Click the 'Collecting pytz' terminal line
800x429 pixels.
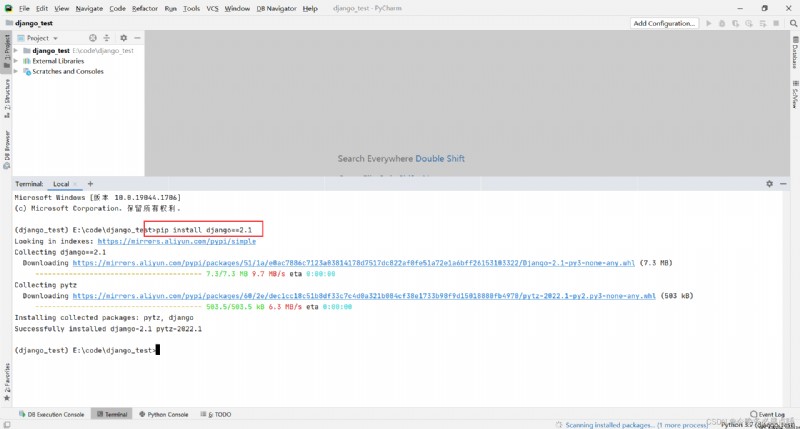pos(45,285)
